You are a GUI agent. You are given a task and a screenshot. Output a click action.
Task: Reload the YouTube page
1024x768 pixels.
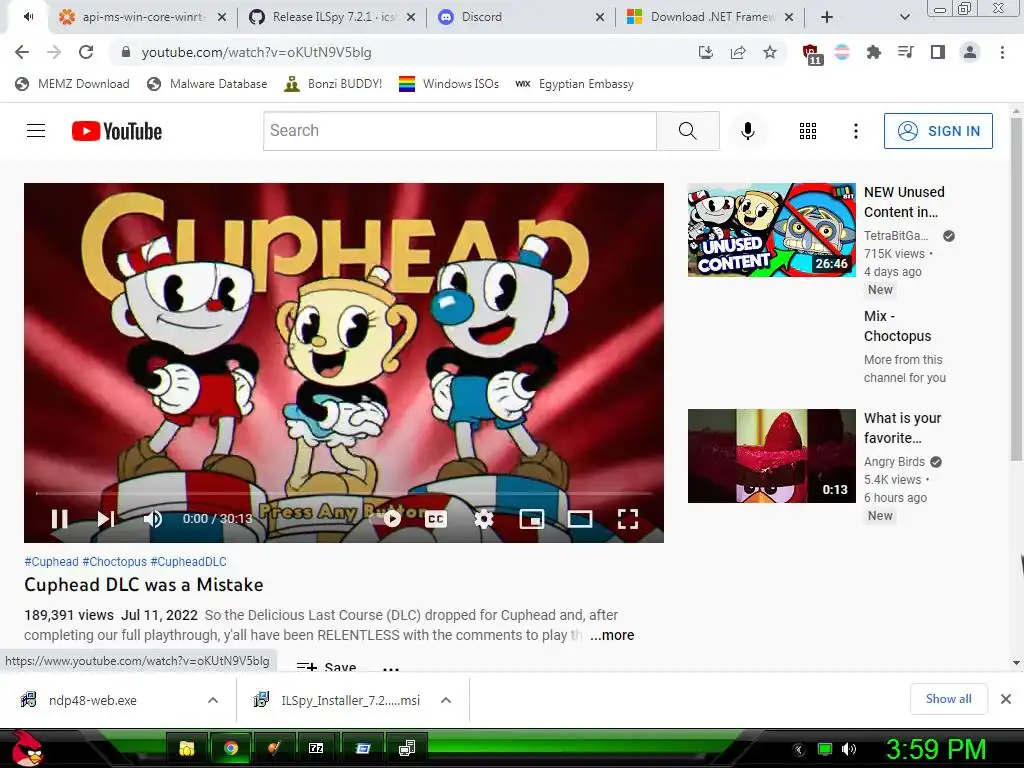pos(86,52)
